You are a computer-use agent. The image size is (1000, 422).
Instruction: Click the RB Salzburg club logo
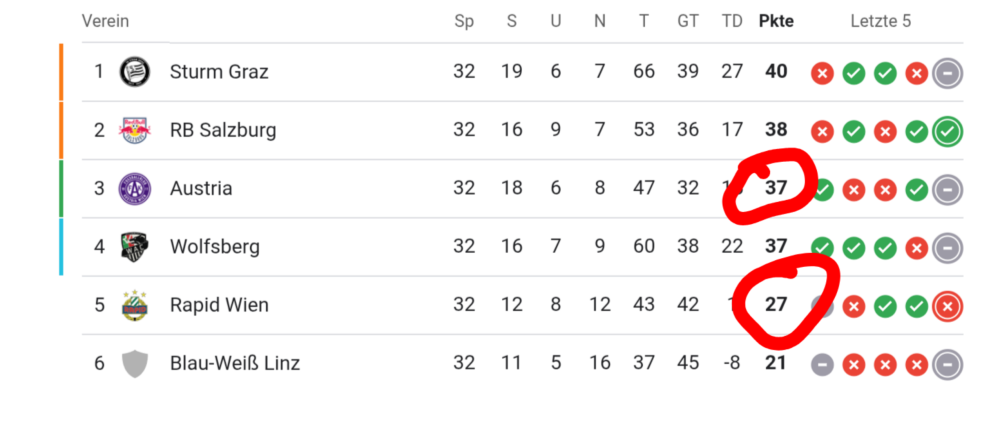(133, 130)
